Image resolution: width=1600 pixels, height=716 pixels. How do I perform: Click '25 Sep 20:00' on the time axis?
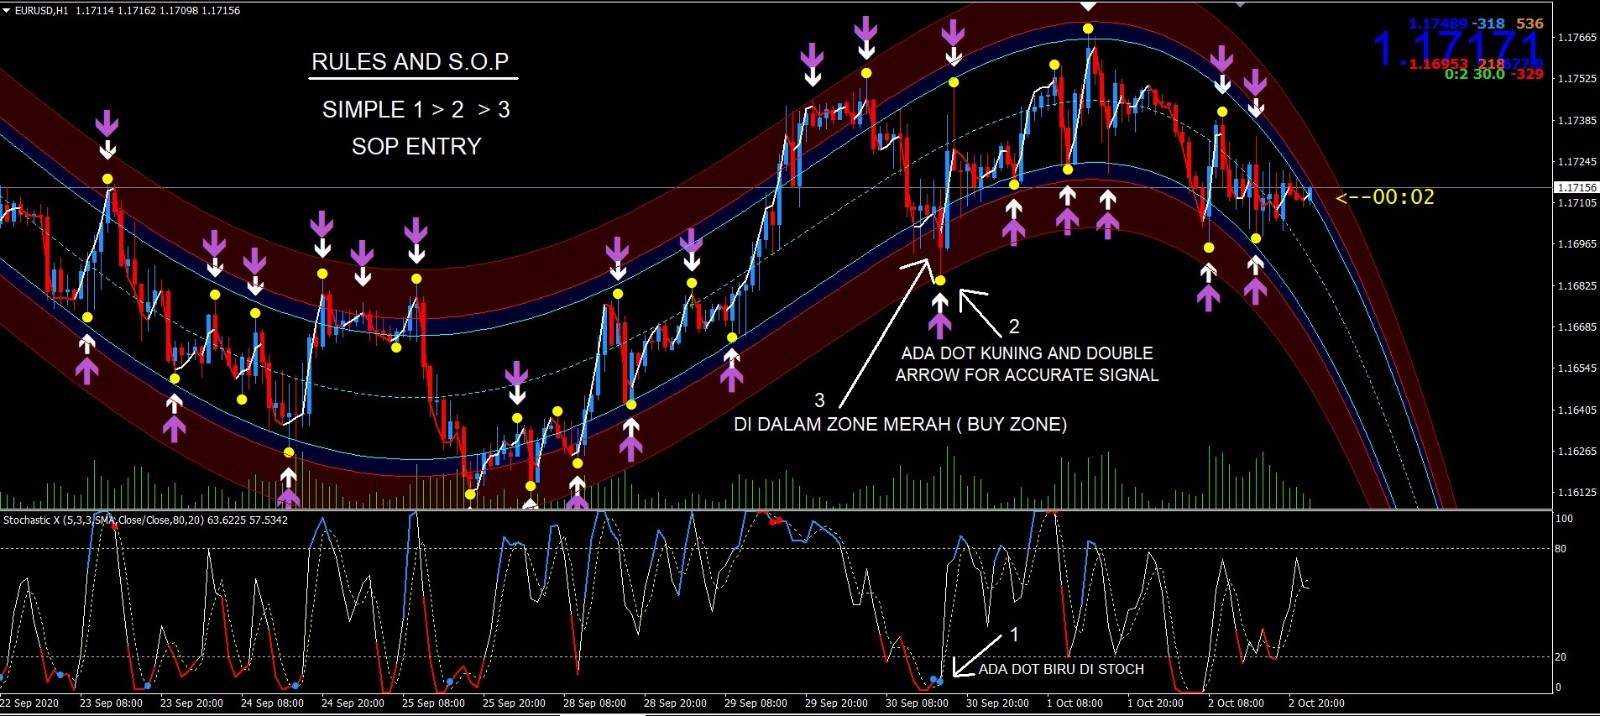pos(514,704)
